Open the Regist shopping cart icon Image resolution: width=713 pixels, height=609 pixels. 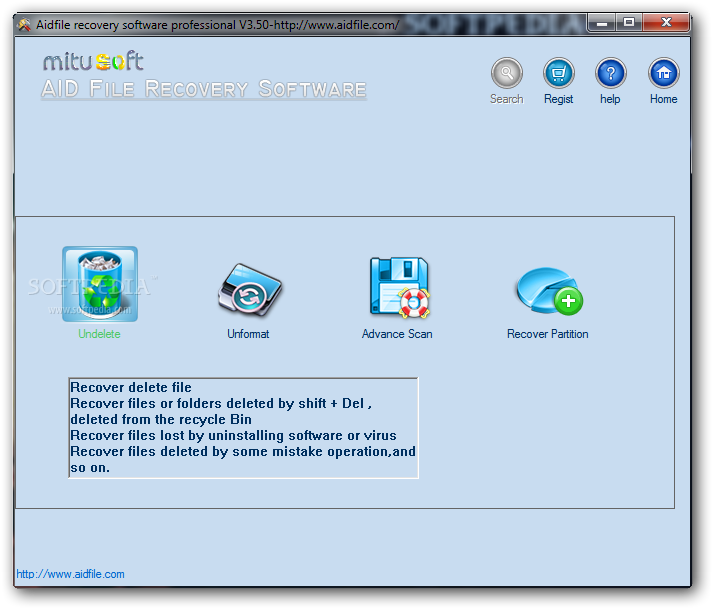click(558, 74)
